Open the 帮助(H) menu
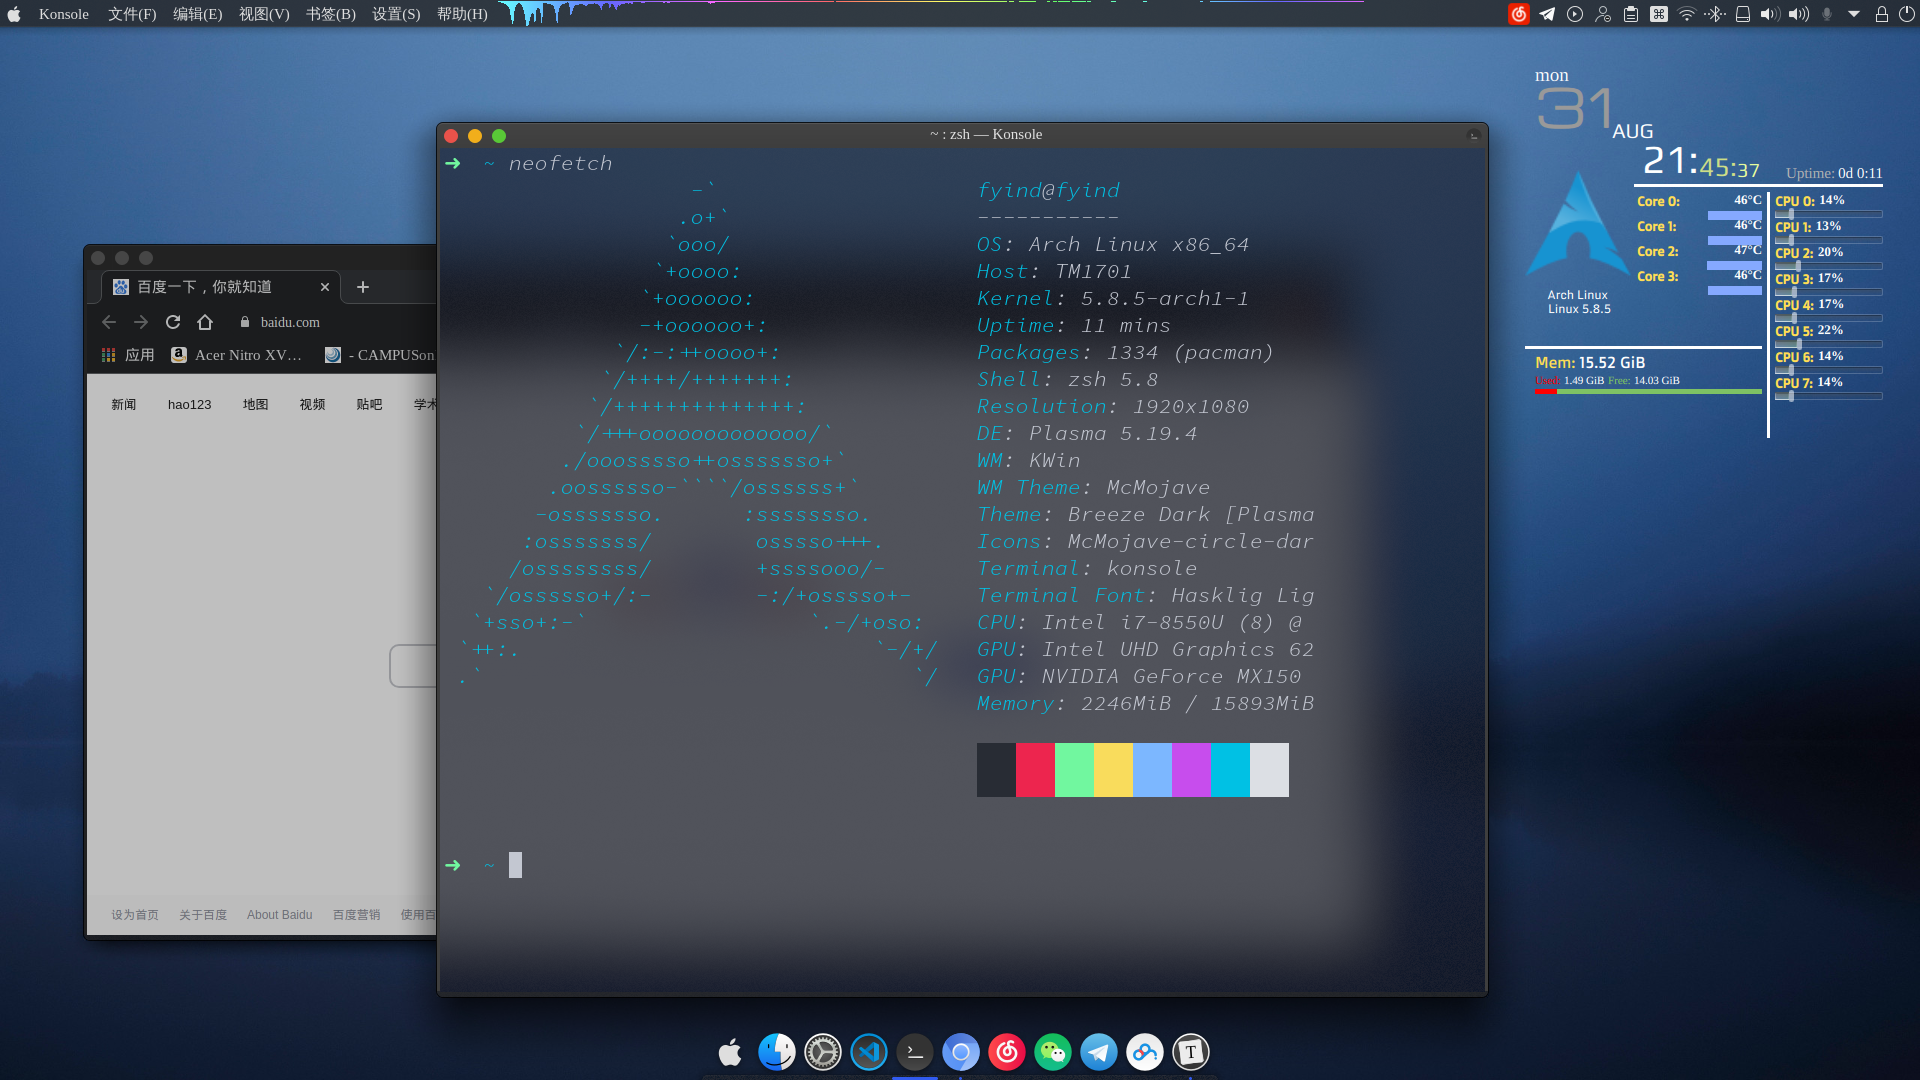 coord(462,14)
